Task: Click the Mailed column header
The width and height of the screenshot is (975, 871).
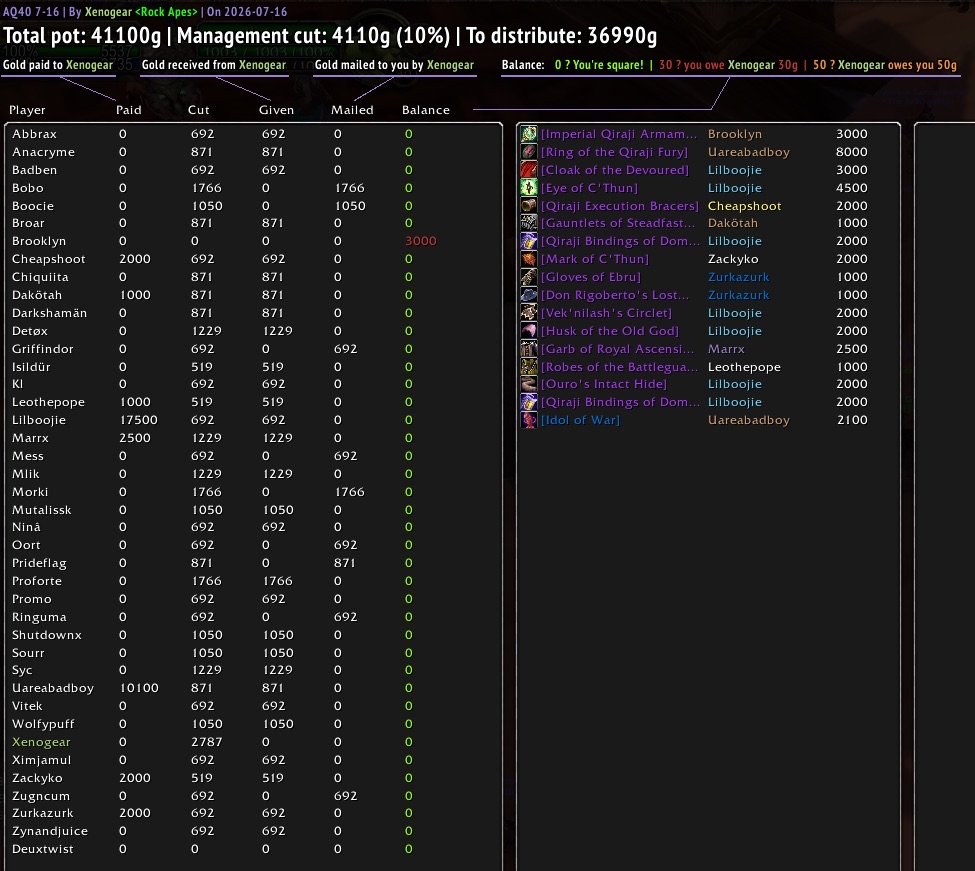Action: 353,110
